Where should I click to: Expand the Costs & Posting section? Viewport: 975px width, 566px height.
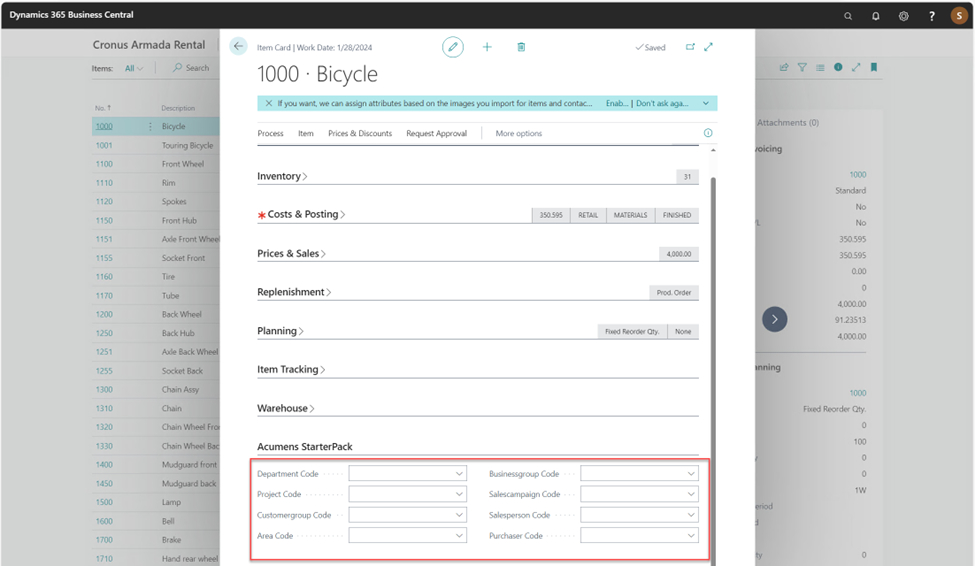306,214
